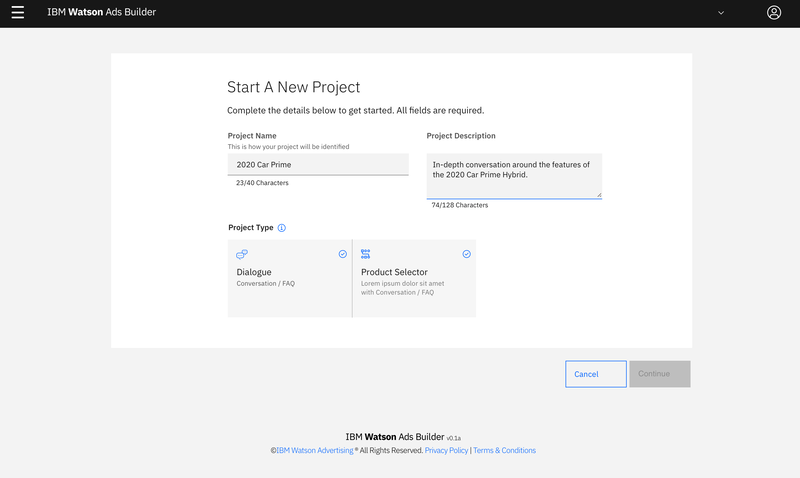
Task: Focus the Project Name input field
Action: (x=318, y=165)
